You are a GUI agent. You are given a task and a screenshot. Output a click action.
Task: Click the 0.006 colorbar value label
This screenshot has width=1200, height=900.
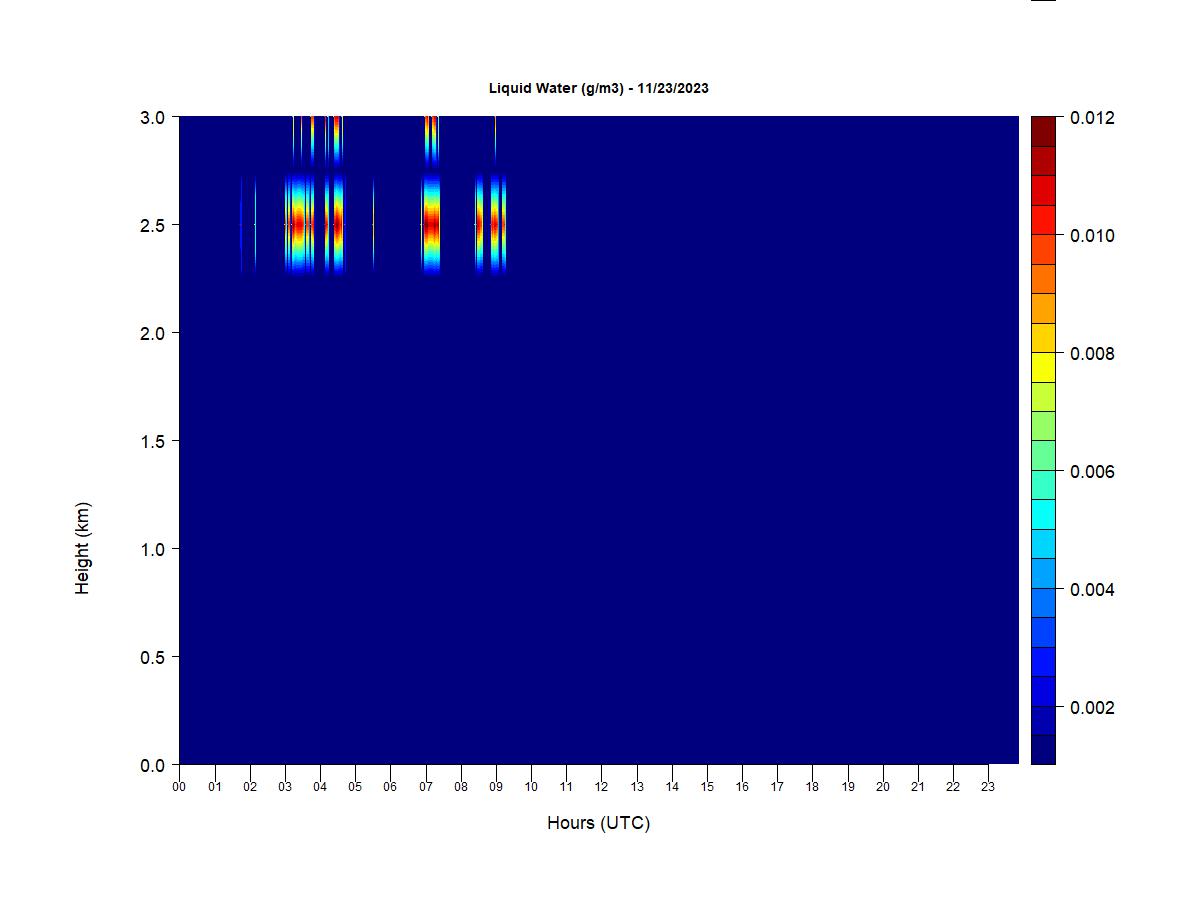click(x=1092, y=472)
